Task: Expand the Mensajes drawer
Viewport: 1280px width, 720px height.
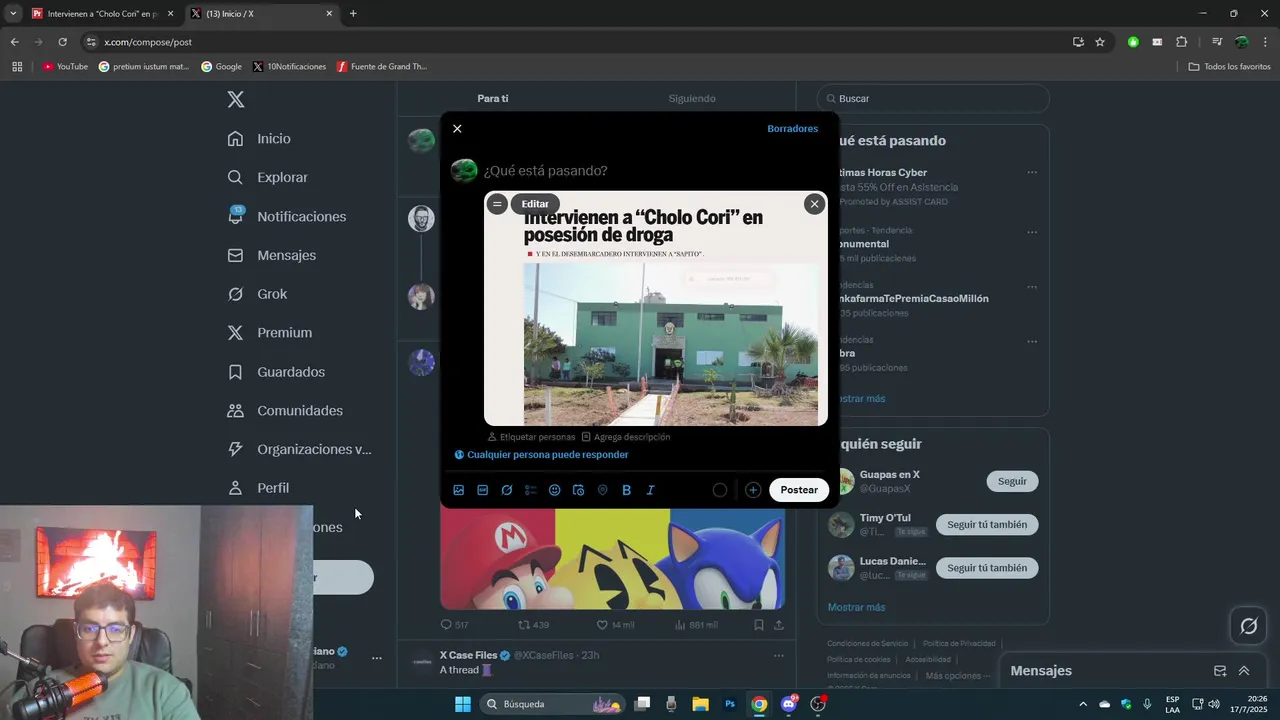Action: point(1244,671)
